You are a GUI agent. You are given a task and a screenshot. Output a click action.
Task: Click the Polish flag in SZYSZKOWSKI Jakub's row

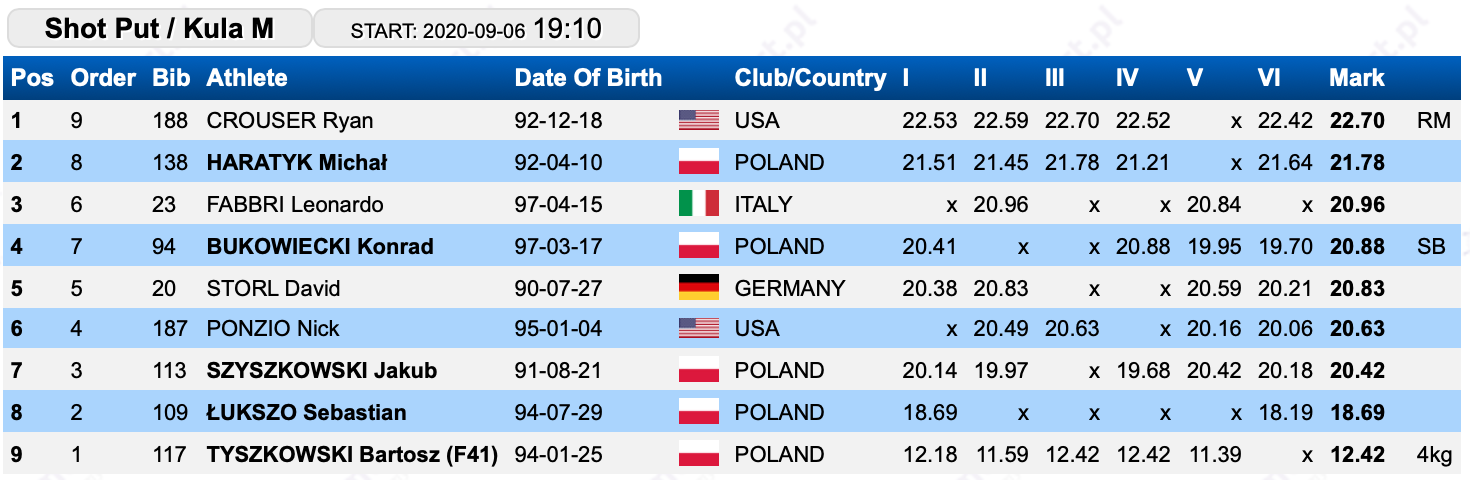click(699, 371)
